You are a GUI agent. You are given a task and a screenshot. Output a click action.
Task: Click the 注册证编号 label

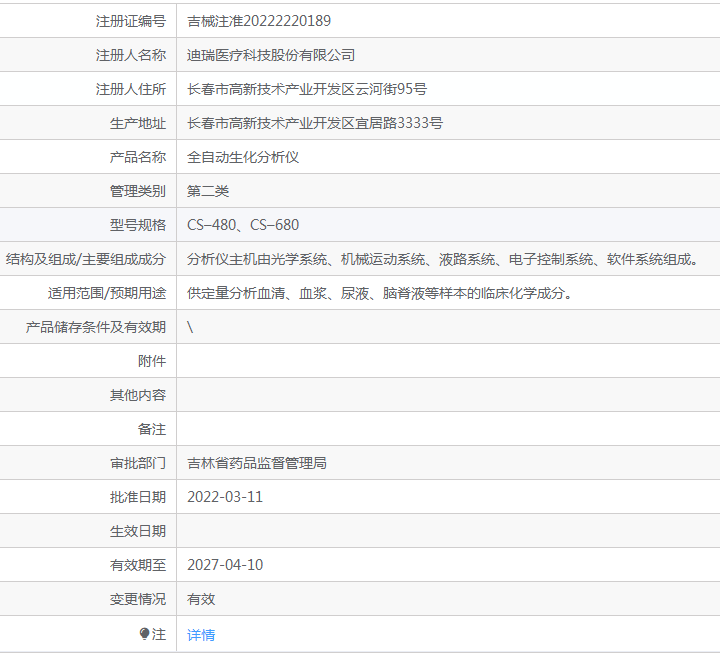pyautogui.click(x=131, y=21)
